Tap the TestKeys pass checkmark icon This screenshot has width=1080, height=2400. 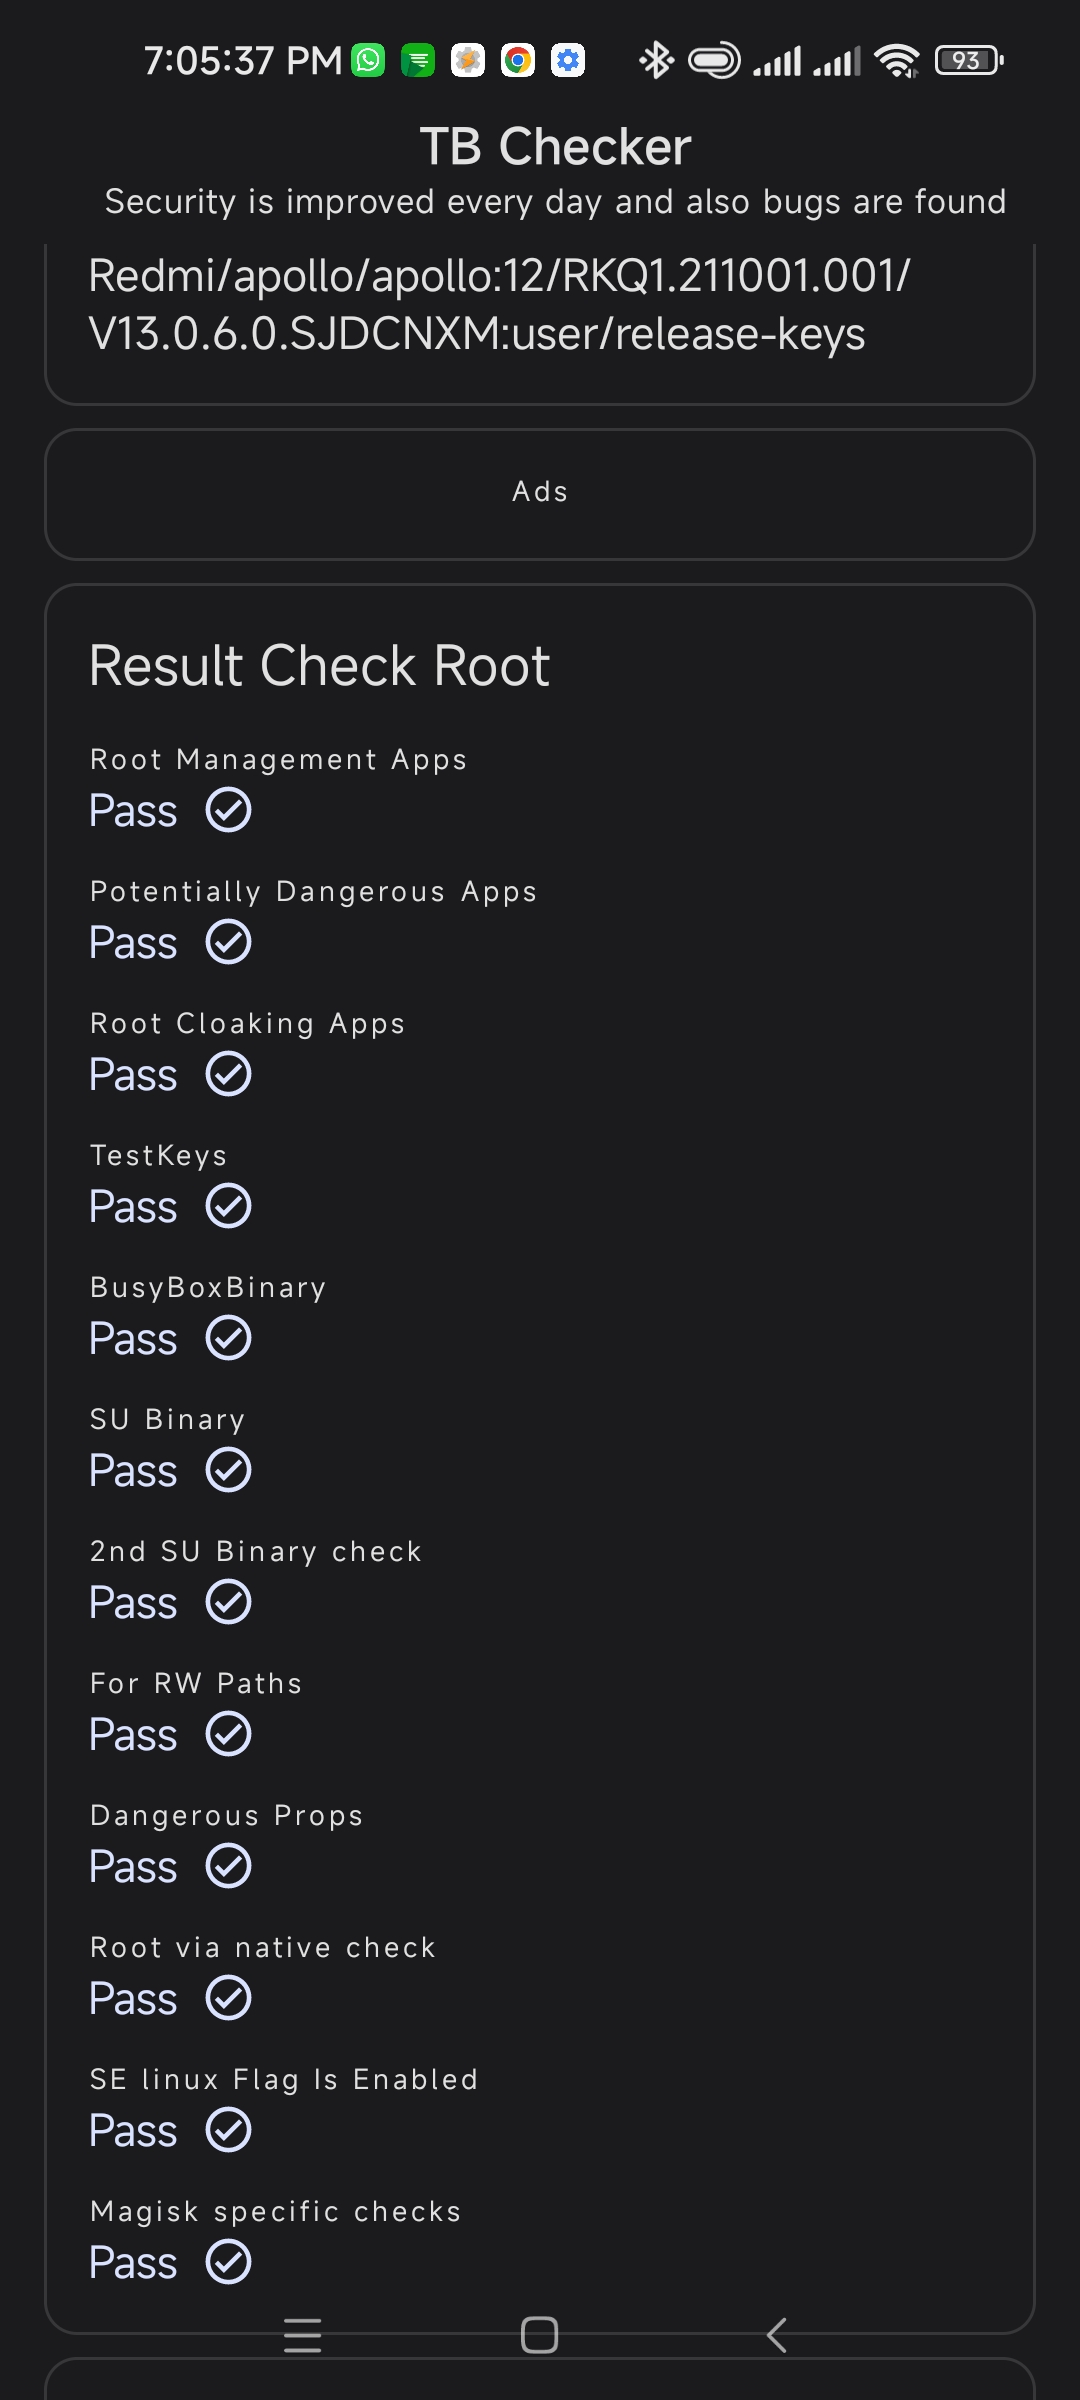228,1206
